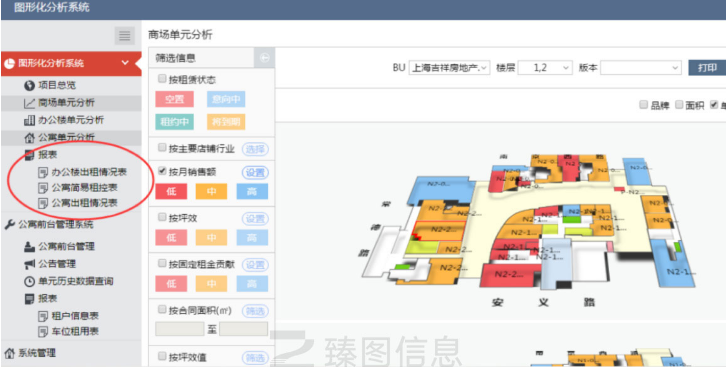726x367 pixels.
Task: Enable the 按主要店铺行业 checkbox
Action: (x=162, y=148)
